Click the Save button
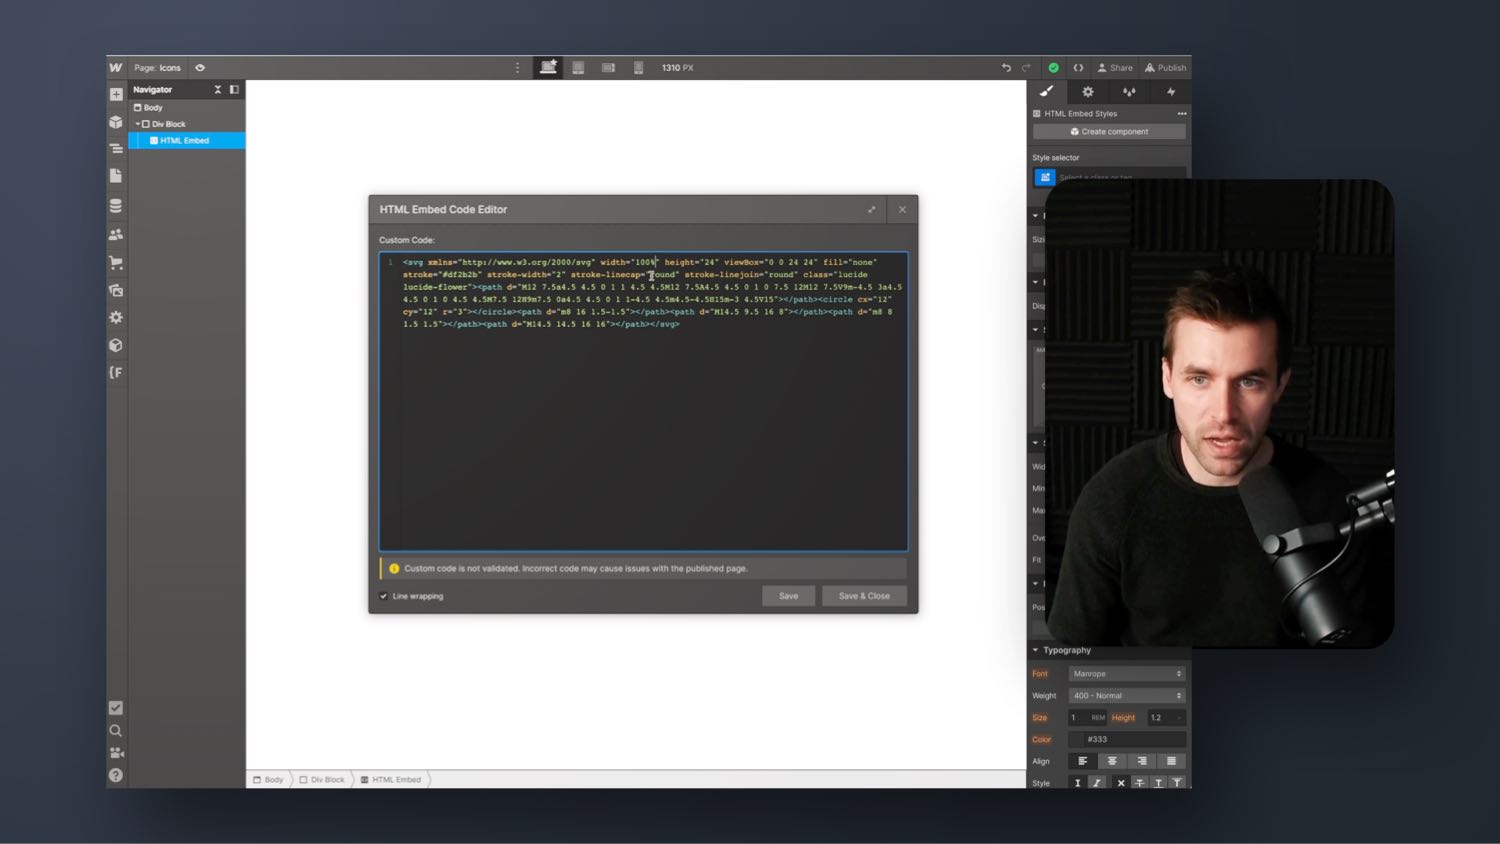 tap(789, 596)
